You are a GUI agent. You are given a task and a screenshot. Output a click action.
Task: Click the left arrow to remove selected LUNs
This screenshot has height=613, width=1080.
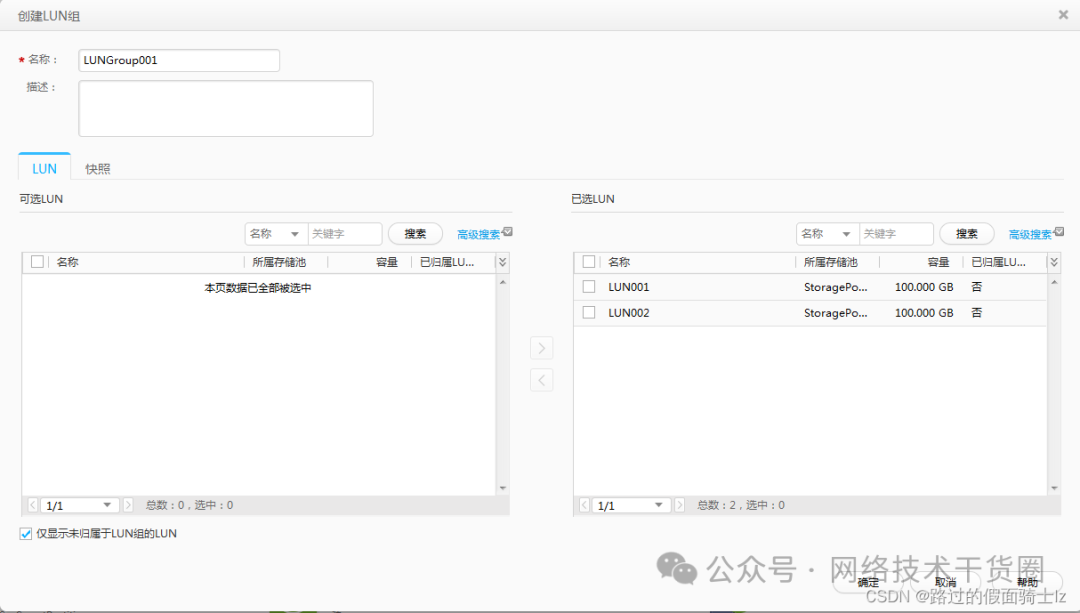tap(541, 380)
